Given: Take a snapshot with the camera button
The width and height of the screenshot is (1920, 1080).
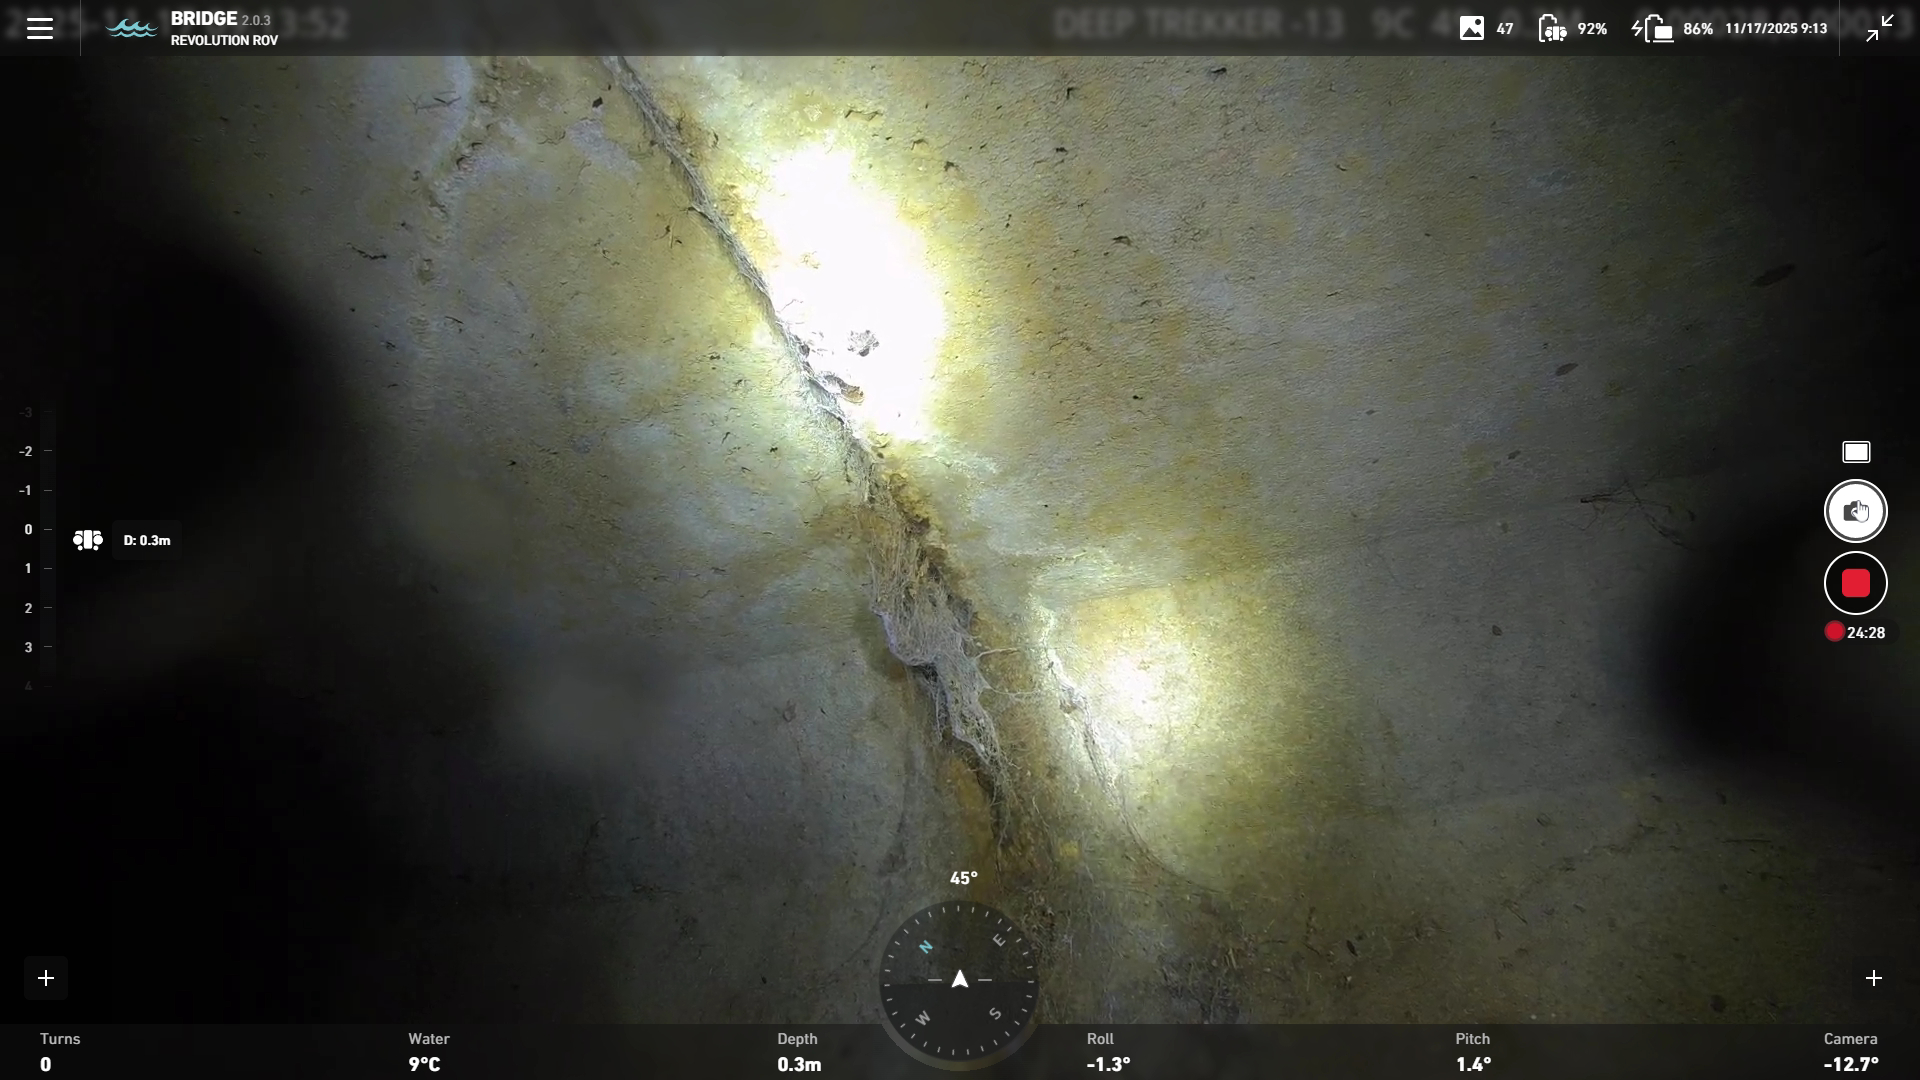Looking at the screenshot, I should click(x=1855, y=511).
